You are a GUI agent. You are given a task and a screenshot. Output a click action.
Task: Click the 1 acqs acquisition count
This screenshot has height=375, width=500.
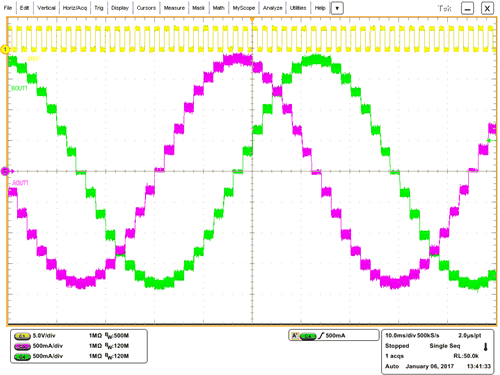[x=394, y=356]
